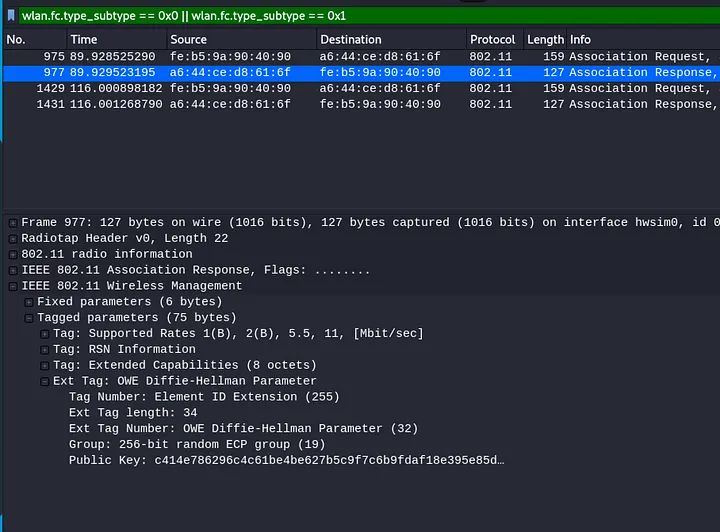Click into the display filter text field
Viewport: 720px width, 532px height.
click(360, 15)
